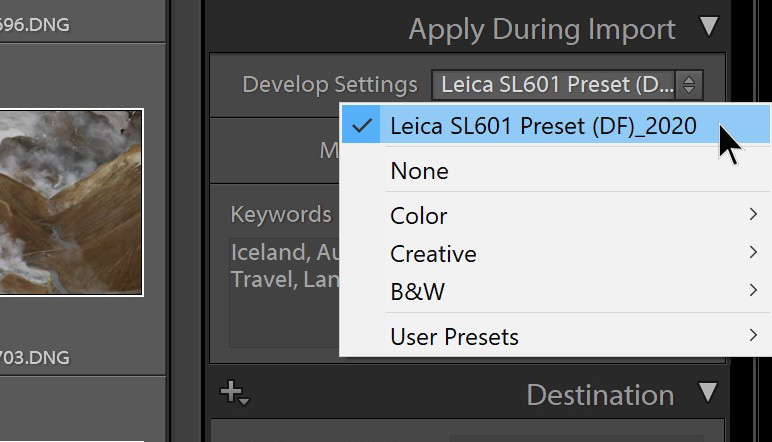Click the Develop Settings preset combo box
This screenshot has width=772, height=442.
tap(567, 85)
